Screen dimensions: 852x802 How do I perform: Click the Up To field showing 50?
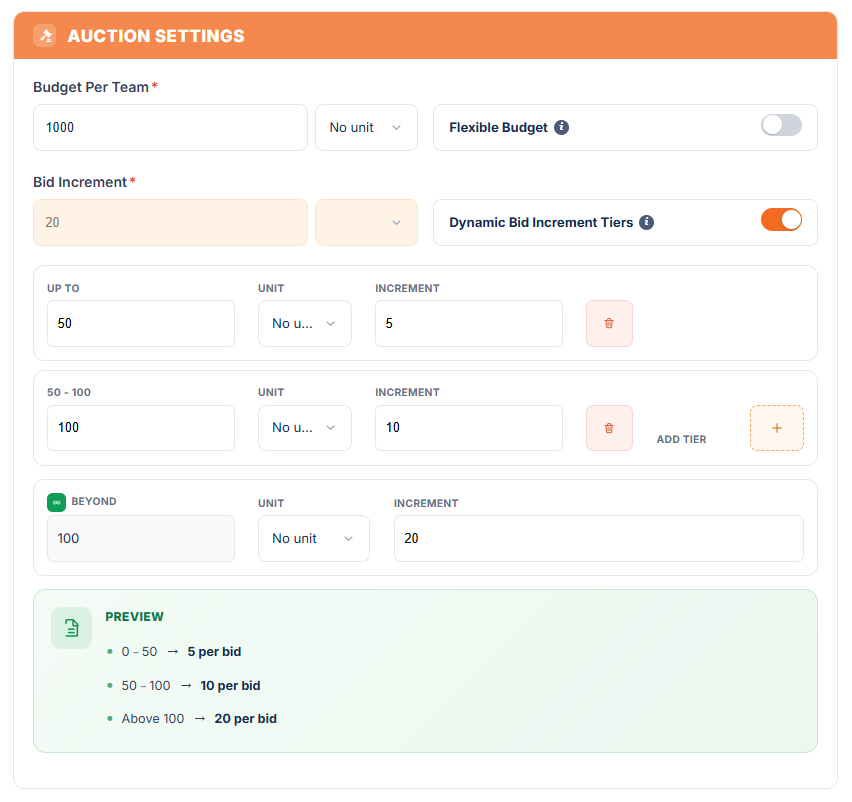pos(141,323)
